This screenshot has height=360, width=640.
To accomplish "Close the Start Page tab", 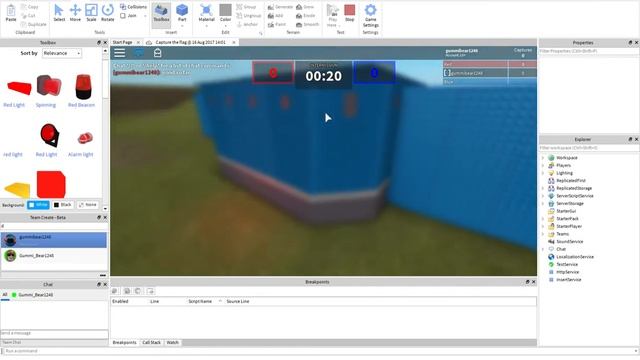I will pos(138,42).
